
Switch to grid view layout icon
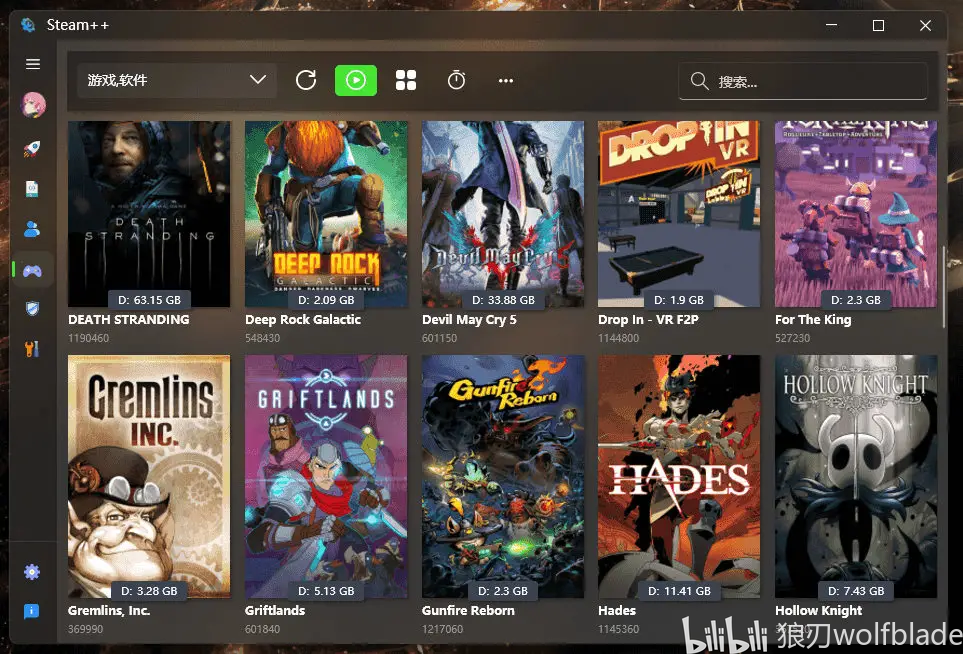[406, 80]
